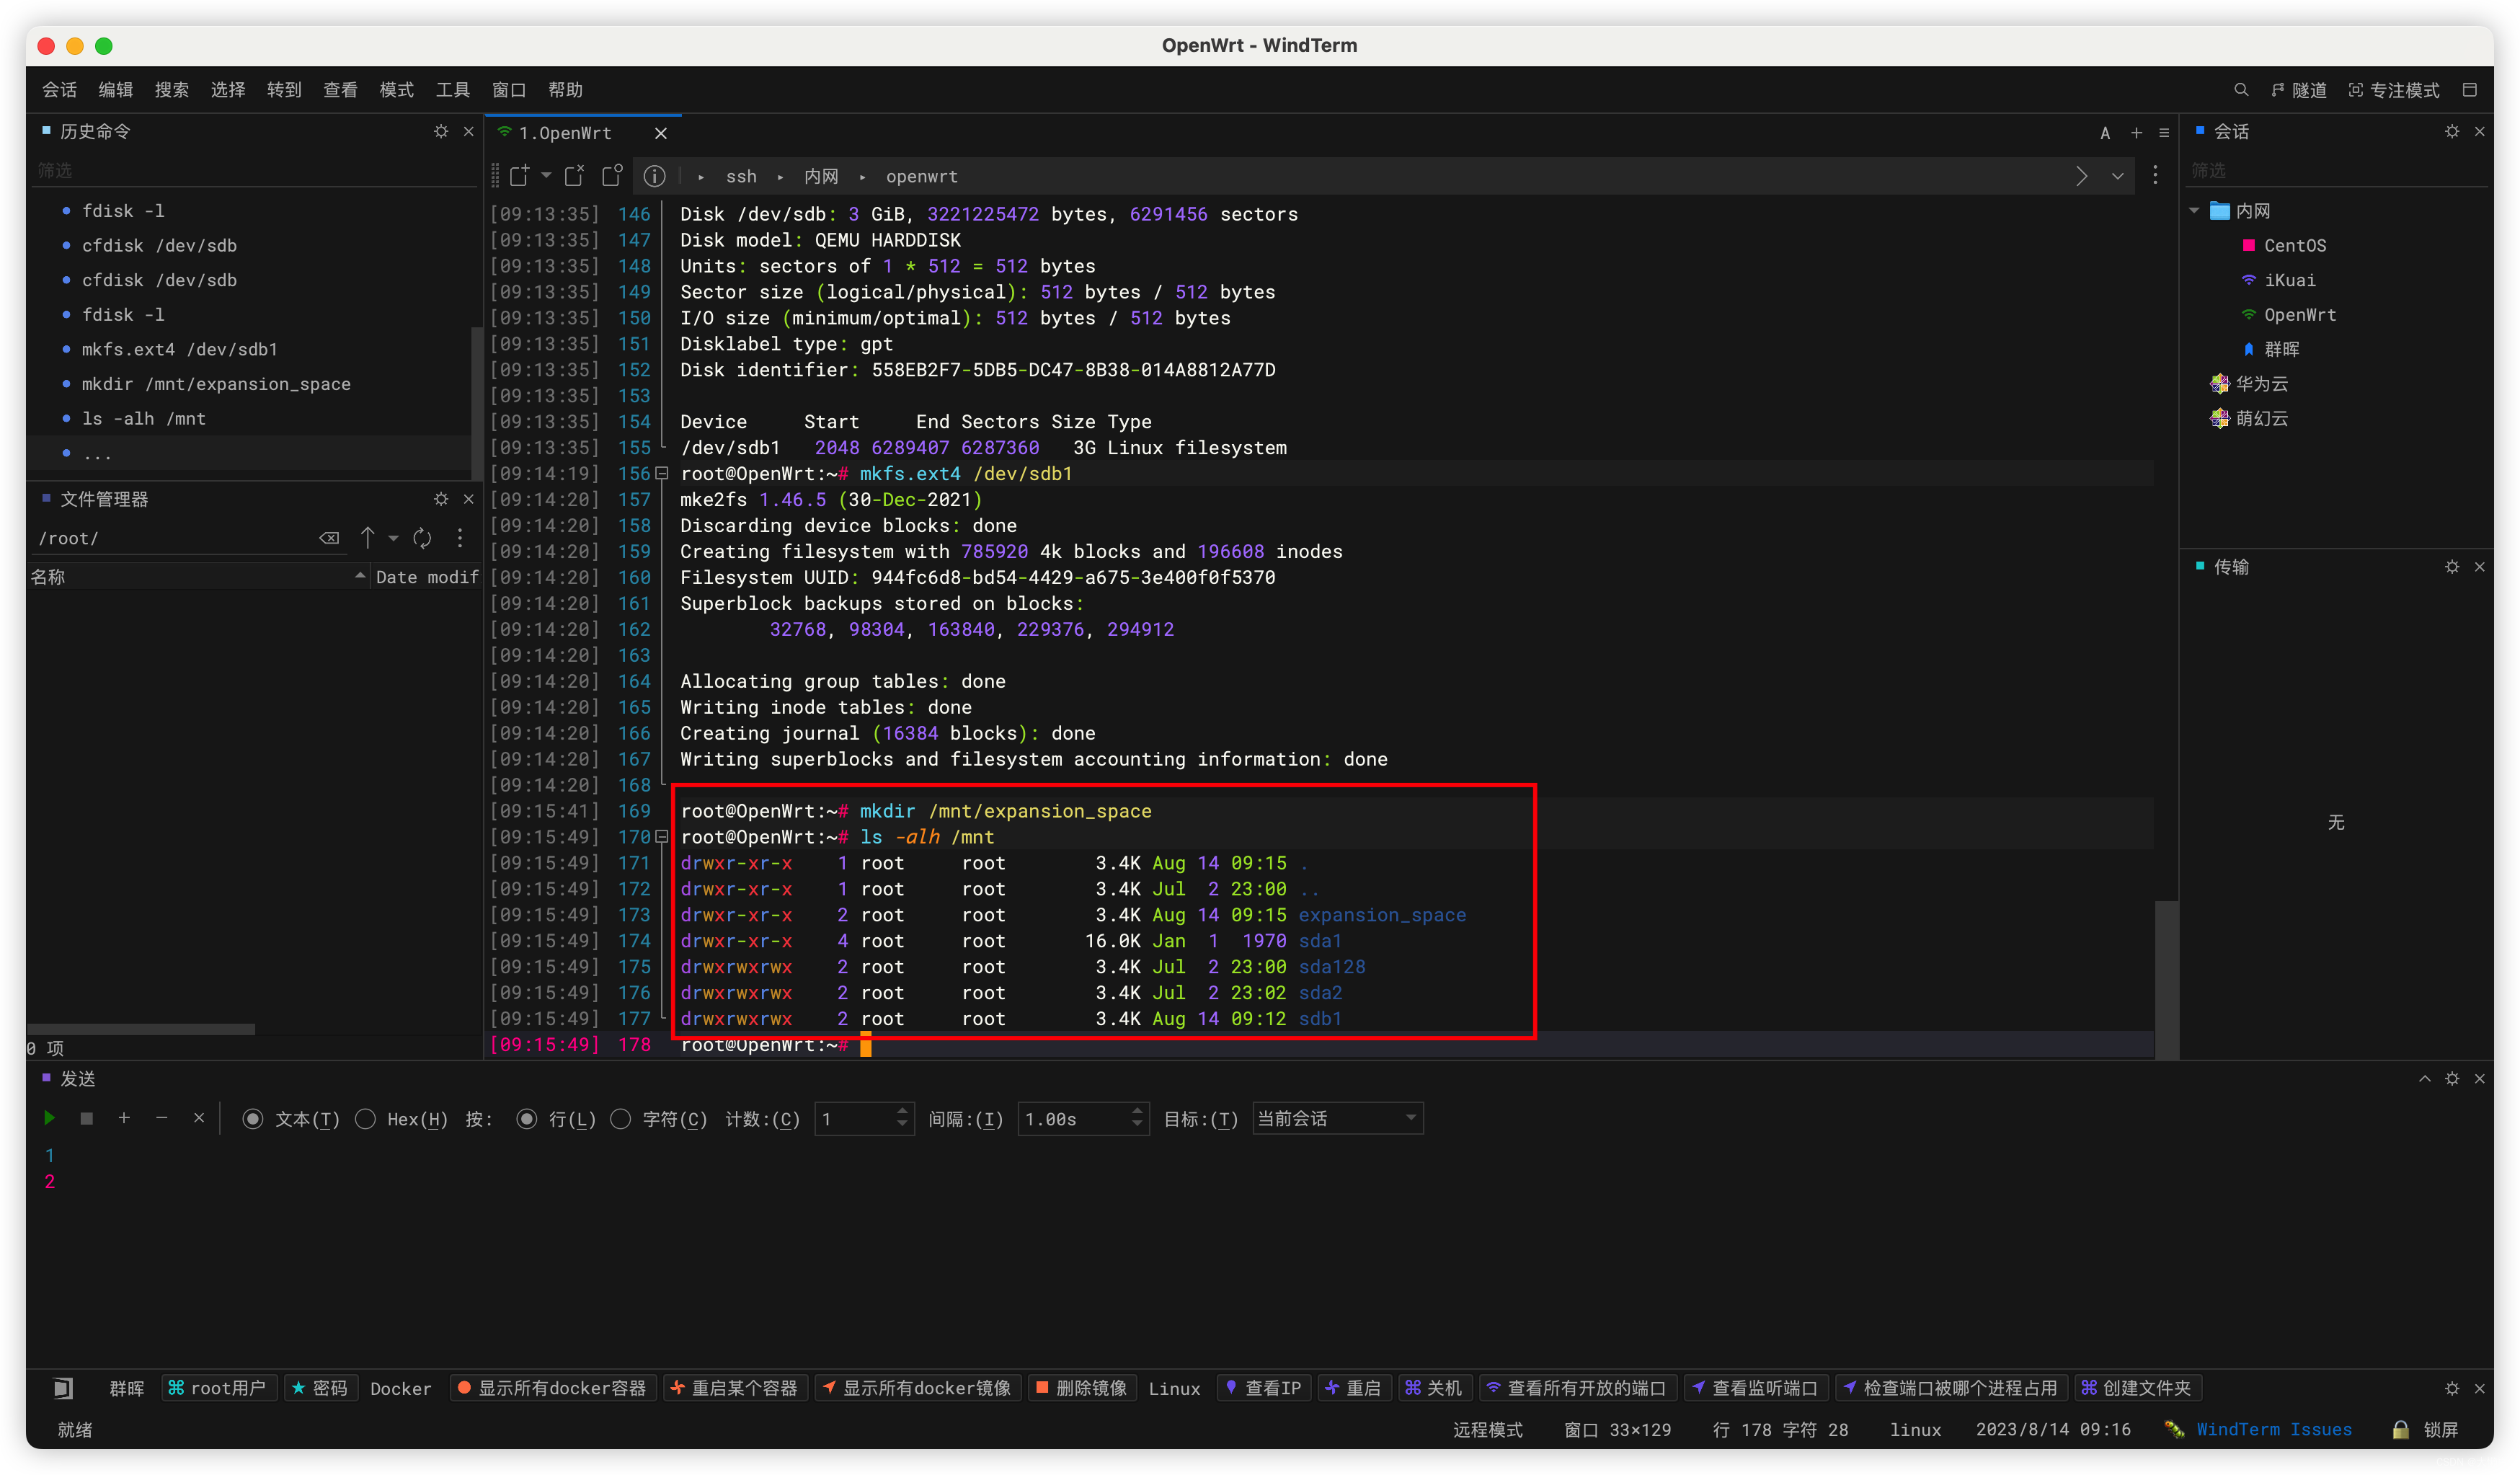Viewport: 2520px width, 1475px height.
Task: Select the 字符(C) radio button
Action: pos(621,1119)
